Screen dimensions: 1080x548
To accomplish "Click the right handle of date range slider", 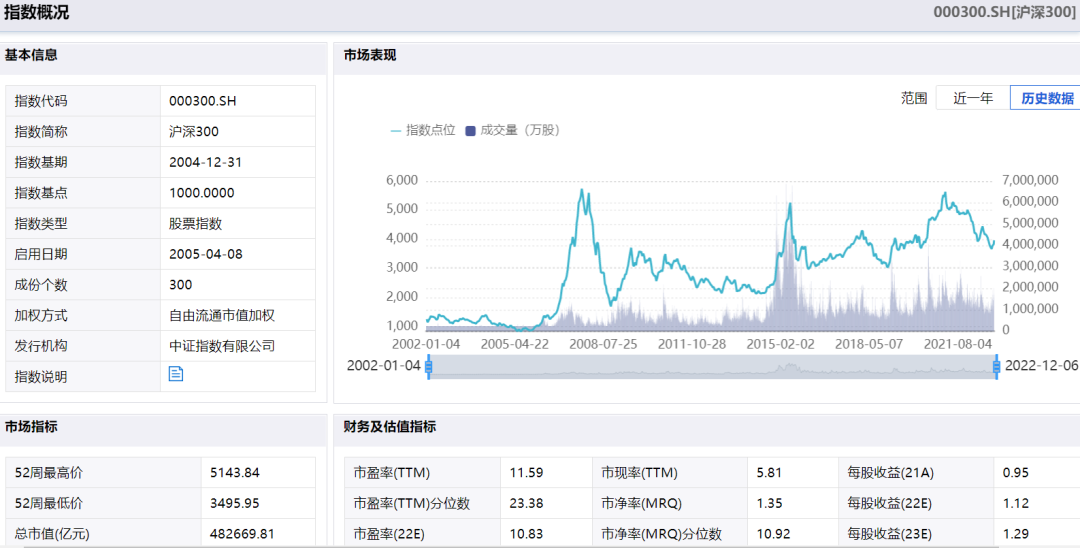I will (x=996, y=367).
